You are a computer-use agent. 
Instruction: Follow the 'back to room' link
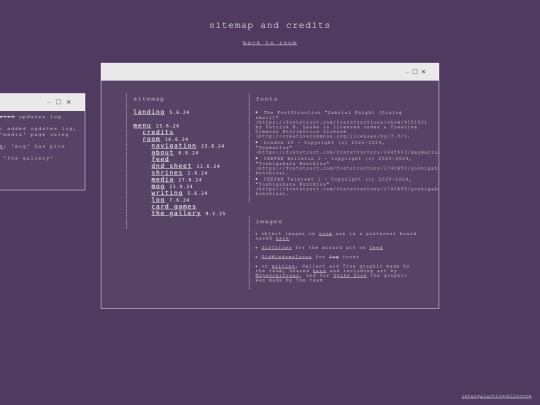[270, 43]
